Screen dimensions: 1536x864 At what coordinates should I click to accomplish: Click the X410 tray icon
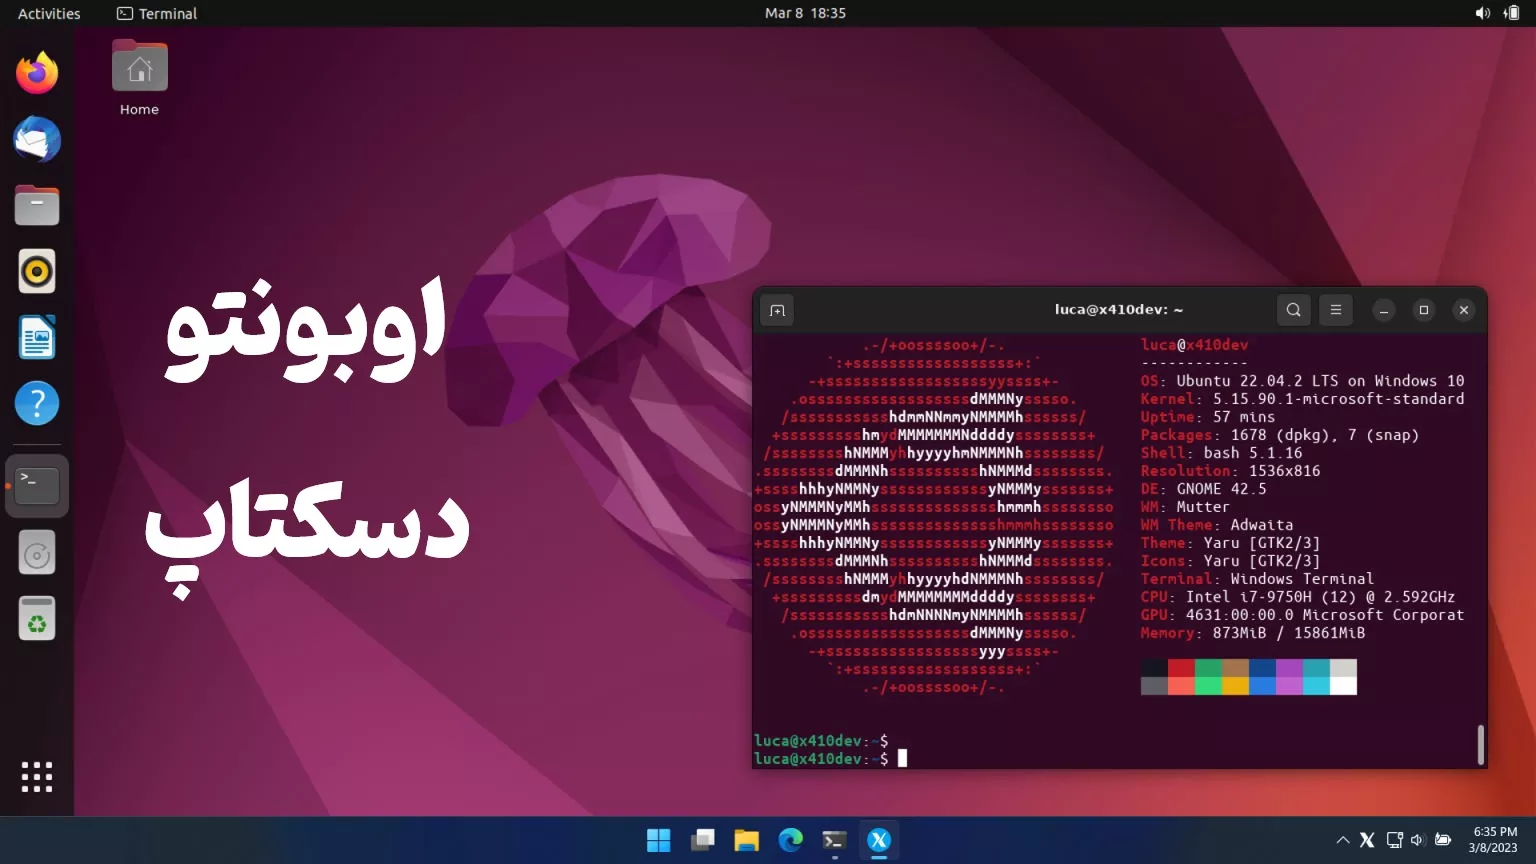coord(1367,841)
